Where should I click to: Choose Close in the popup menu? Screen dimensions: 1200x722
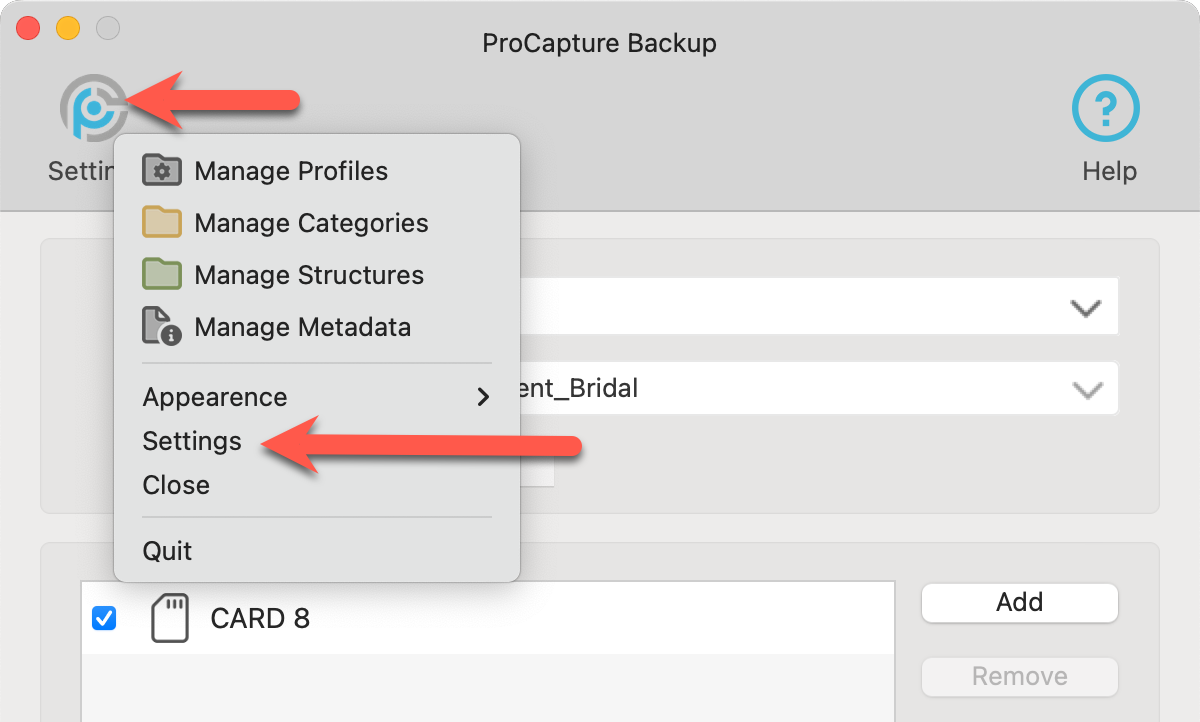[x=176, y=485]
